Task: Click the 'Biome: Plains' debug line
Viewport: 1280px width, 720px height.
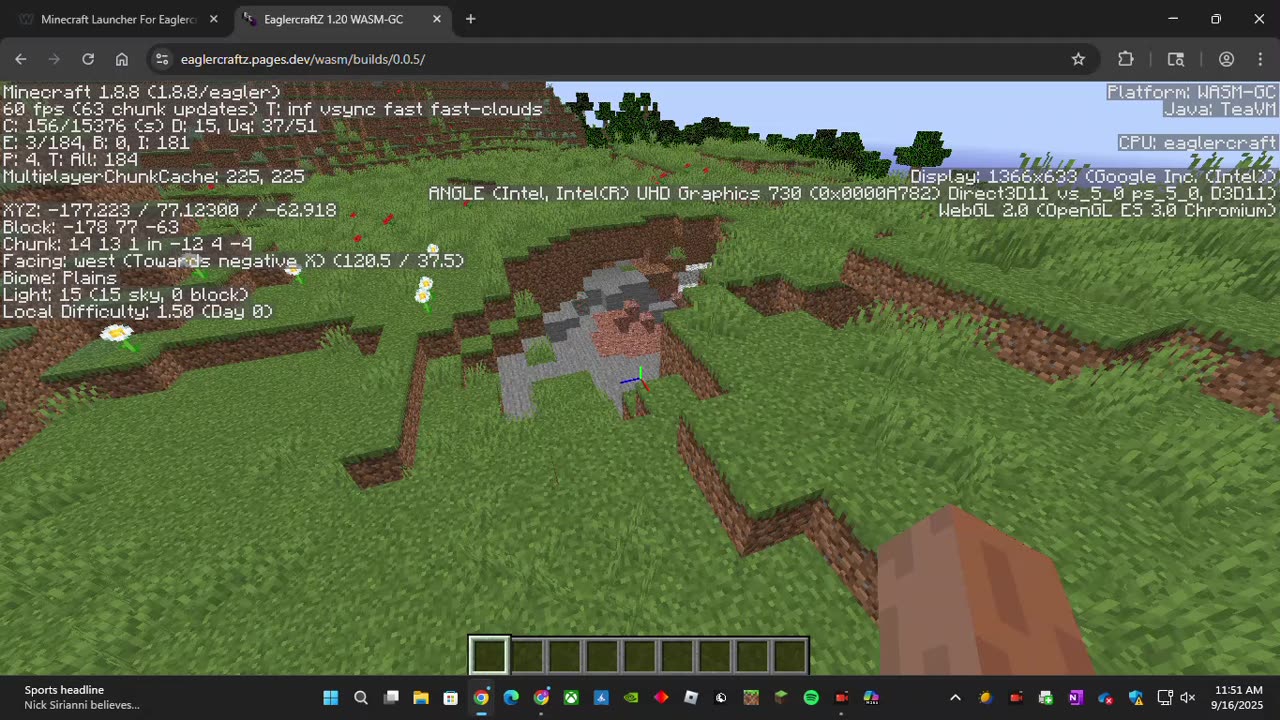Action: click(x=60, y=278)
